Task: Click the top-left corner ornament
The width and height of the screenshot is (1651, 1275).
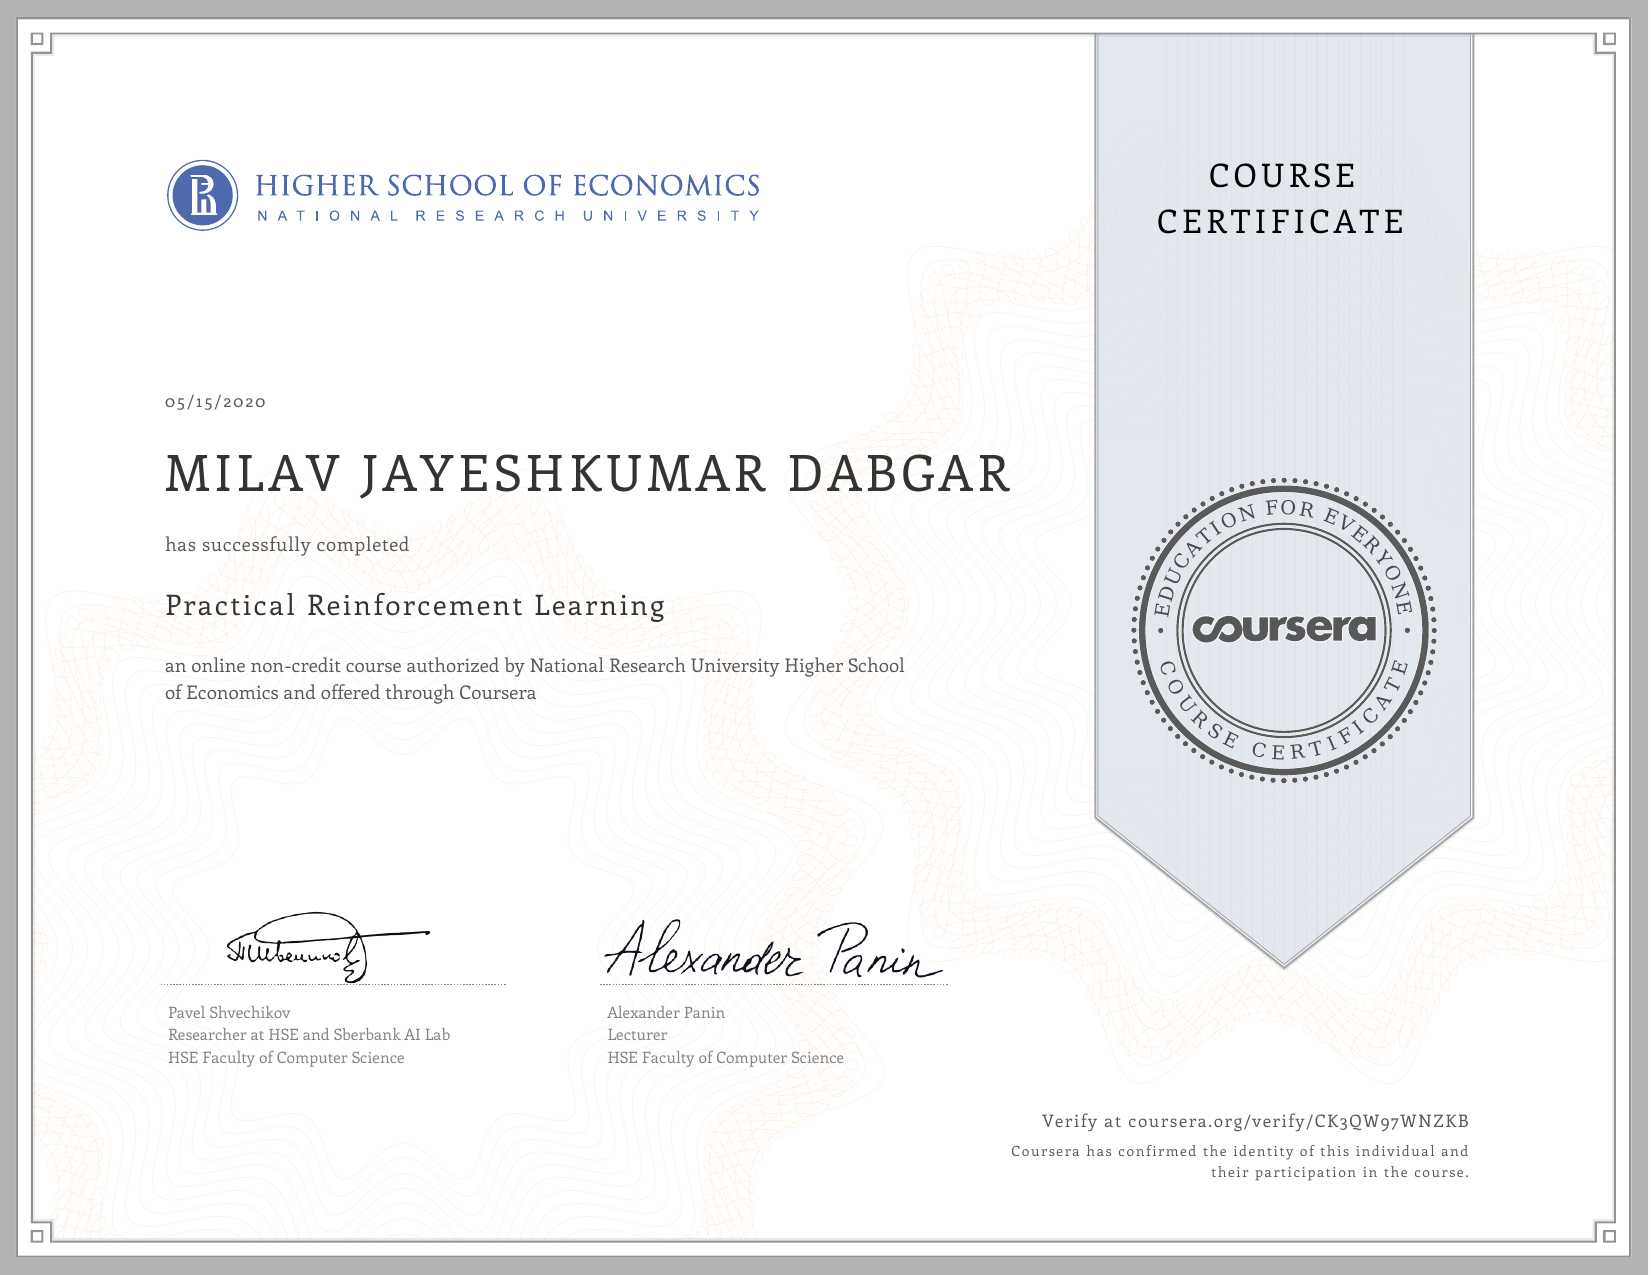Action: click(38, 41)
